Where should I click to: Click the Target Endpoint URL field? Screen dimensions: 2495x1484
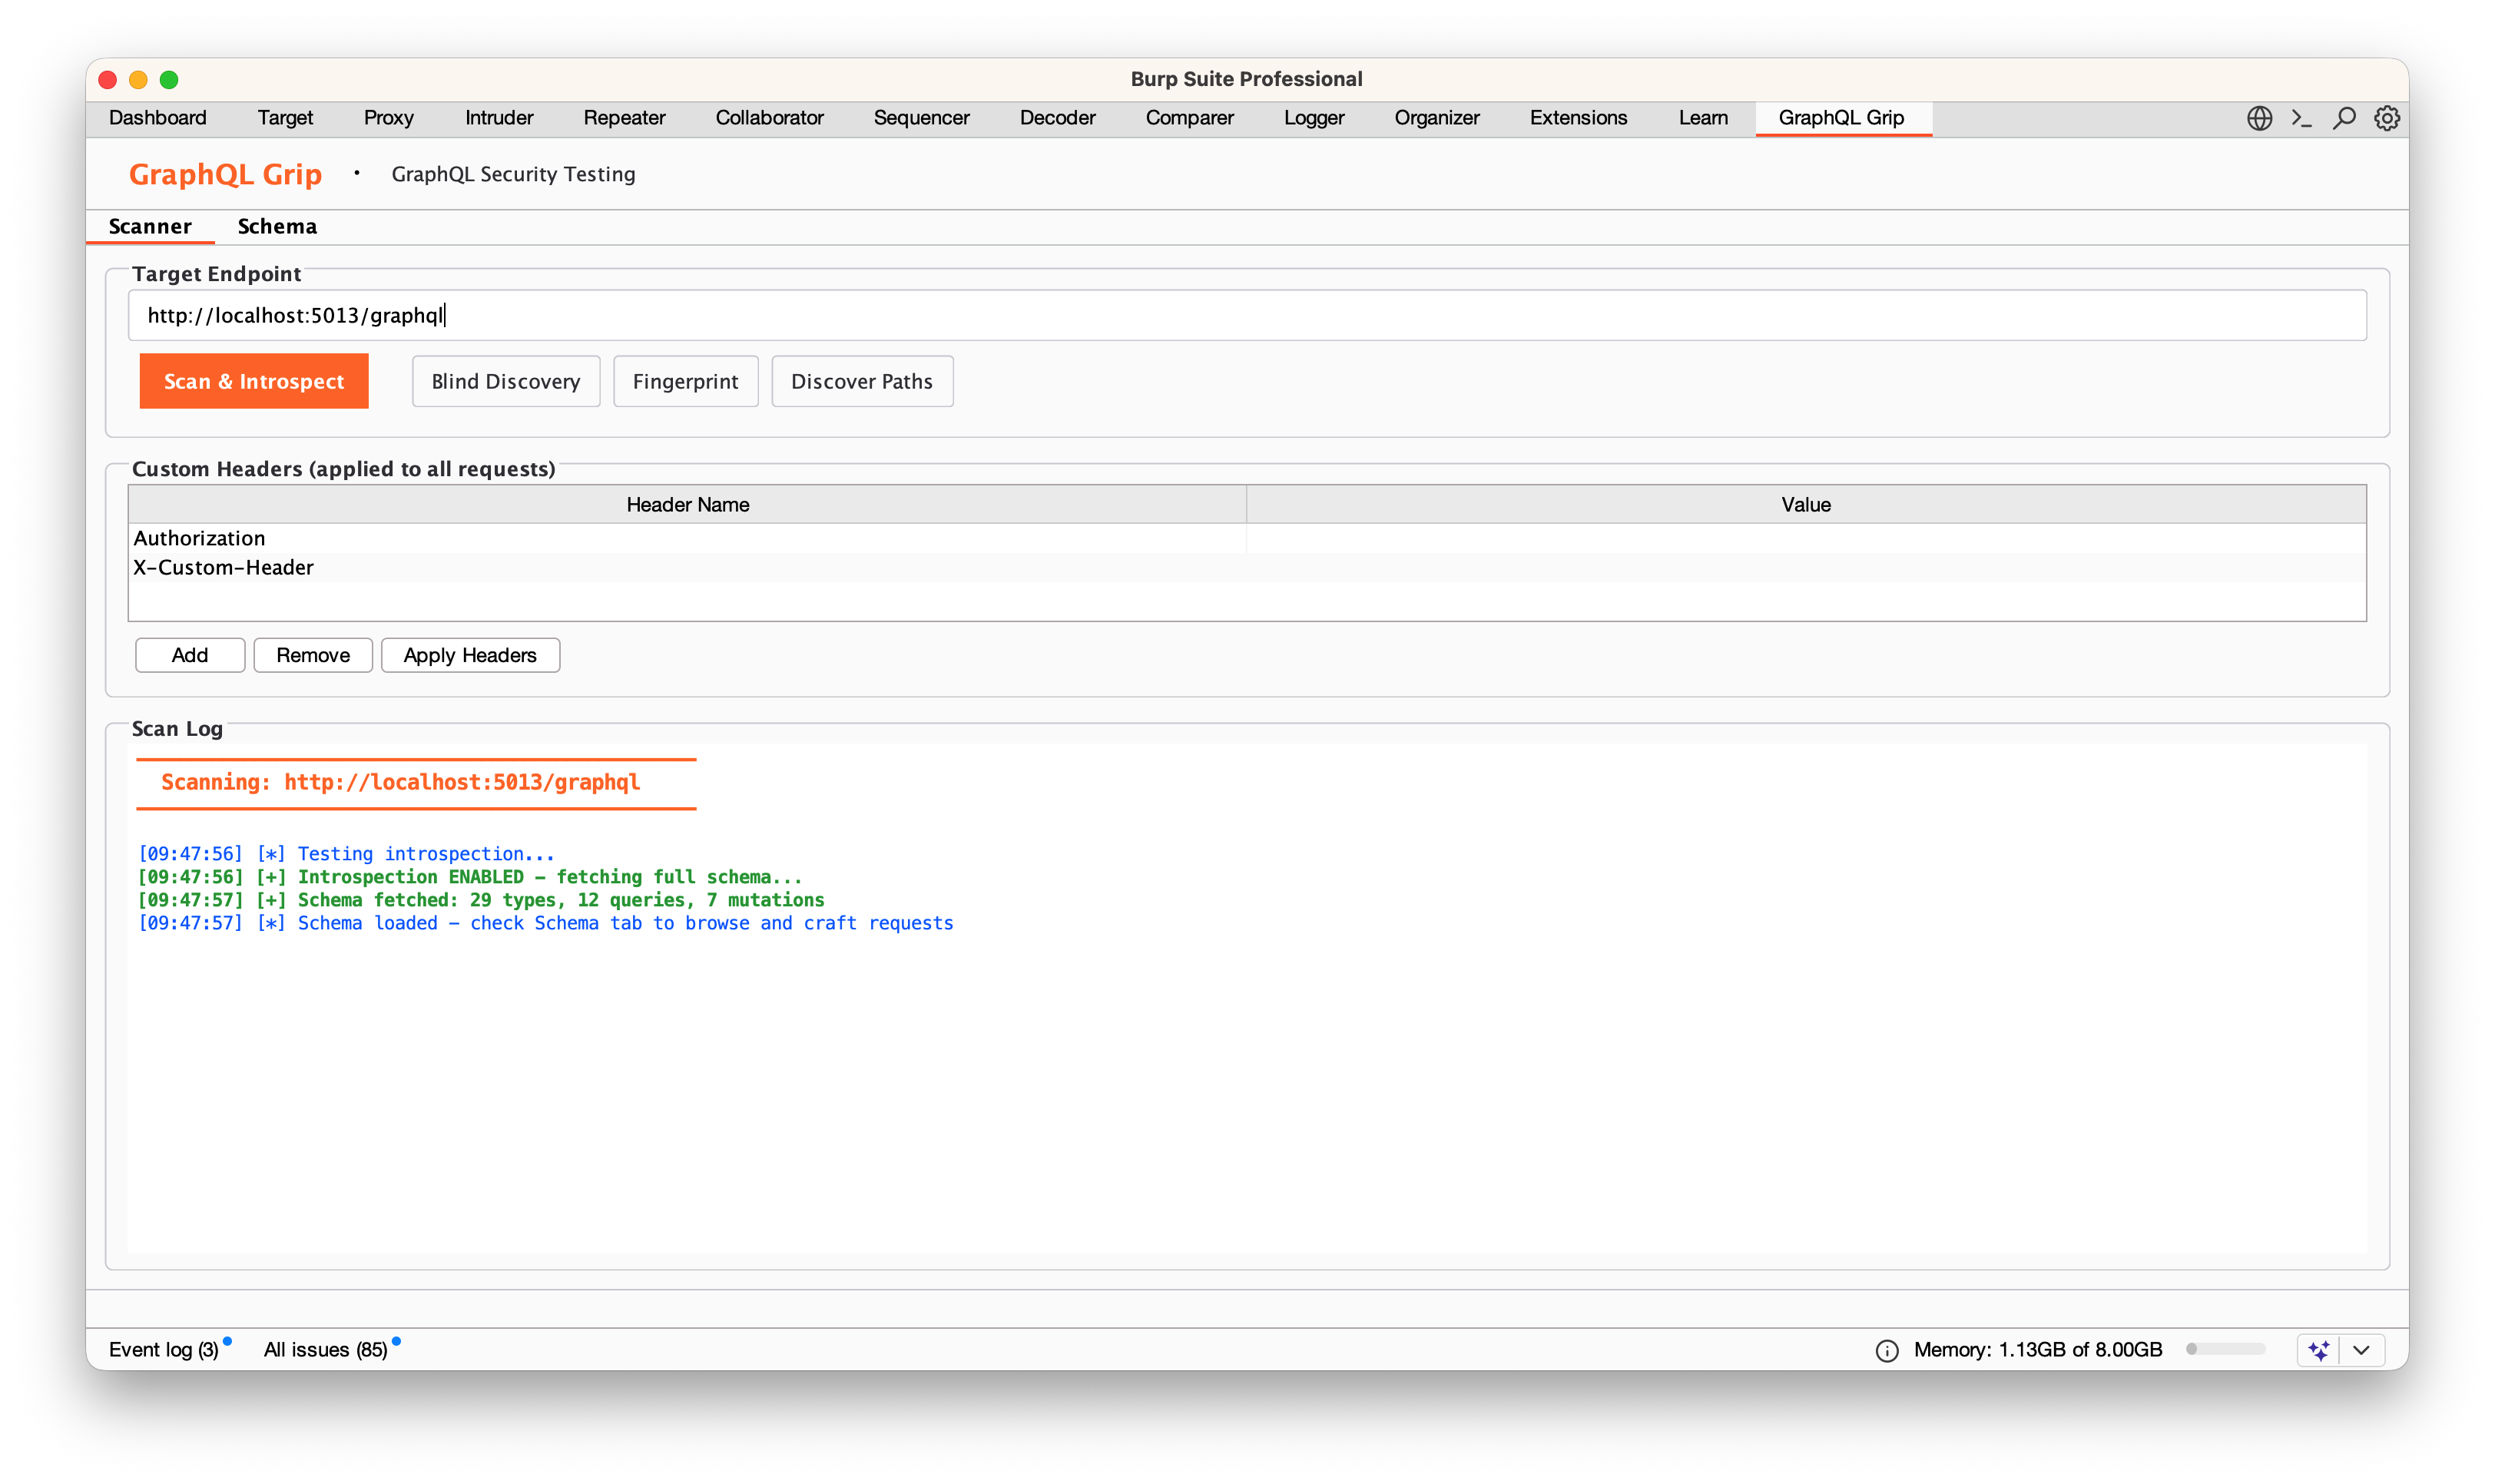(x=1246, y=315)
